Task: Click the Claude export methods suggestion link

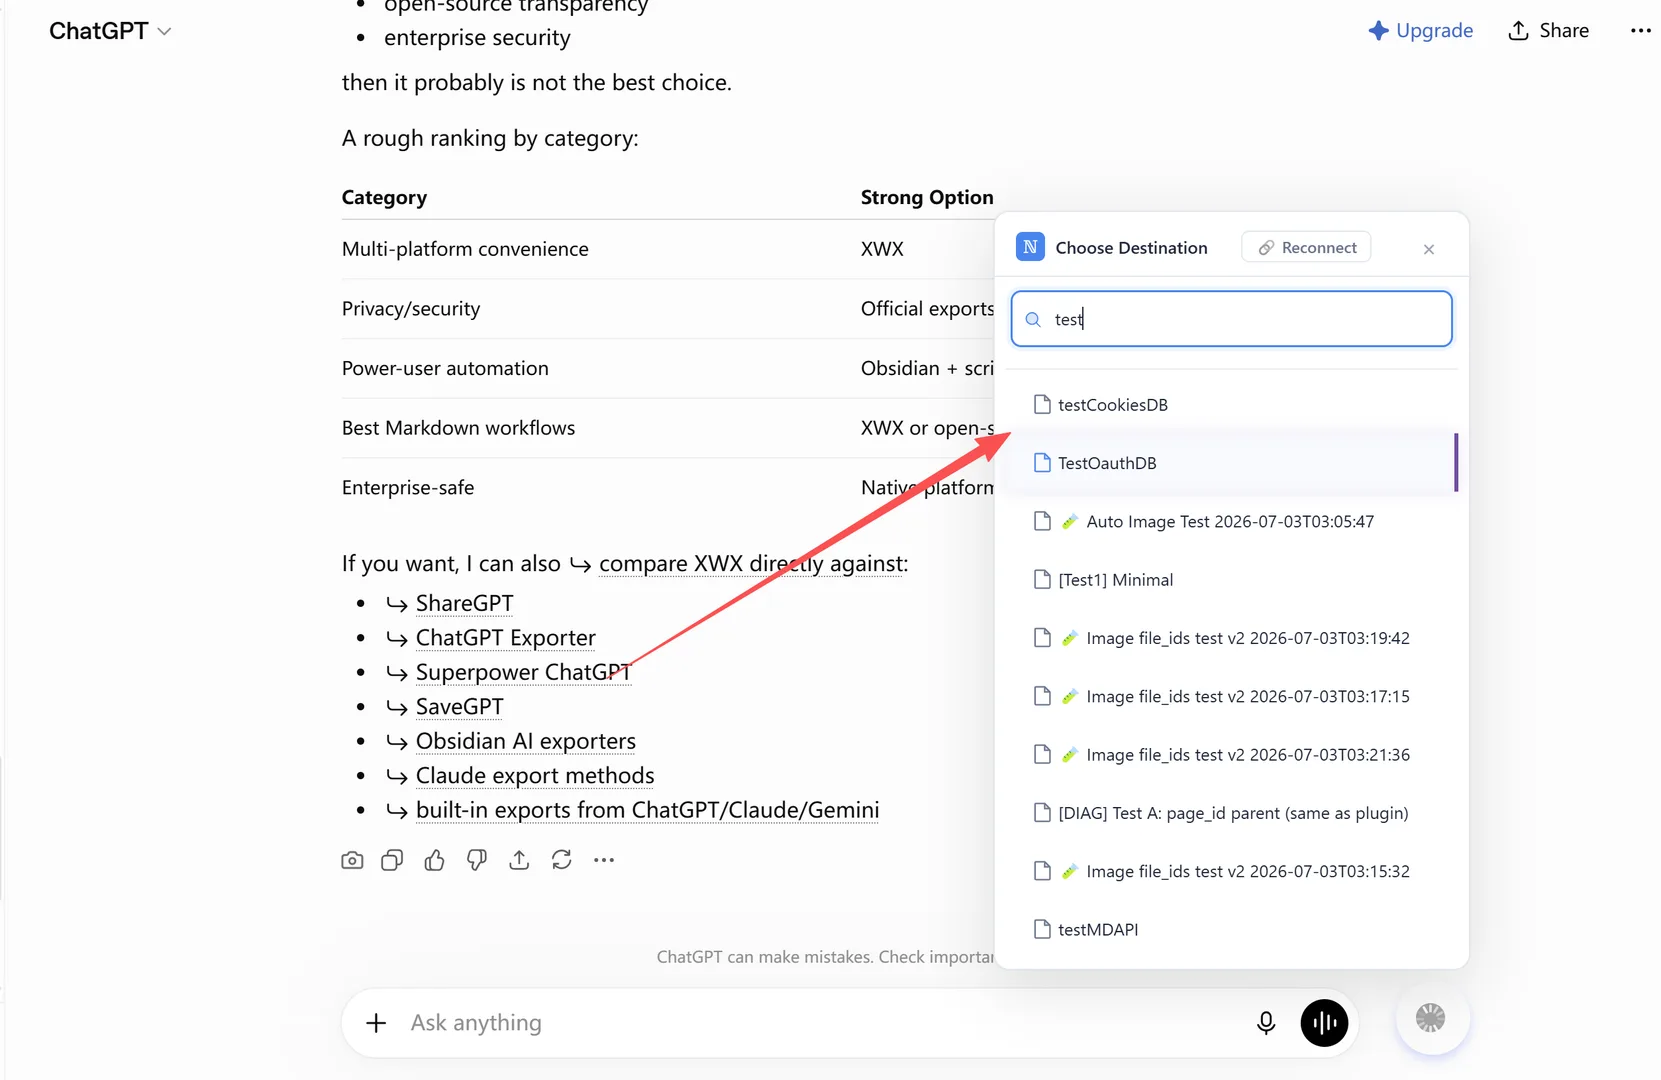Action: (x=535, y=776)
